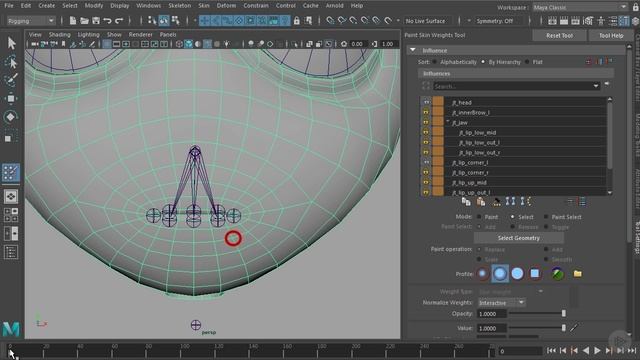Viewport: 640px width, 360px height.
Task: Open the Skeleton menu
Action: [x=180, y=6]
